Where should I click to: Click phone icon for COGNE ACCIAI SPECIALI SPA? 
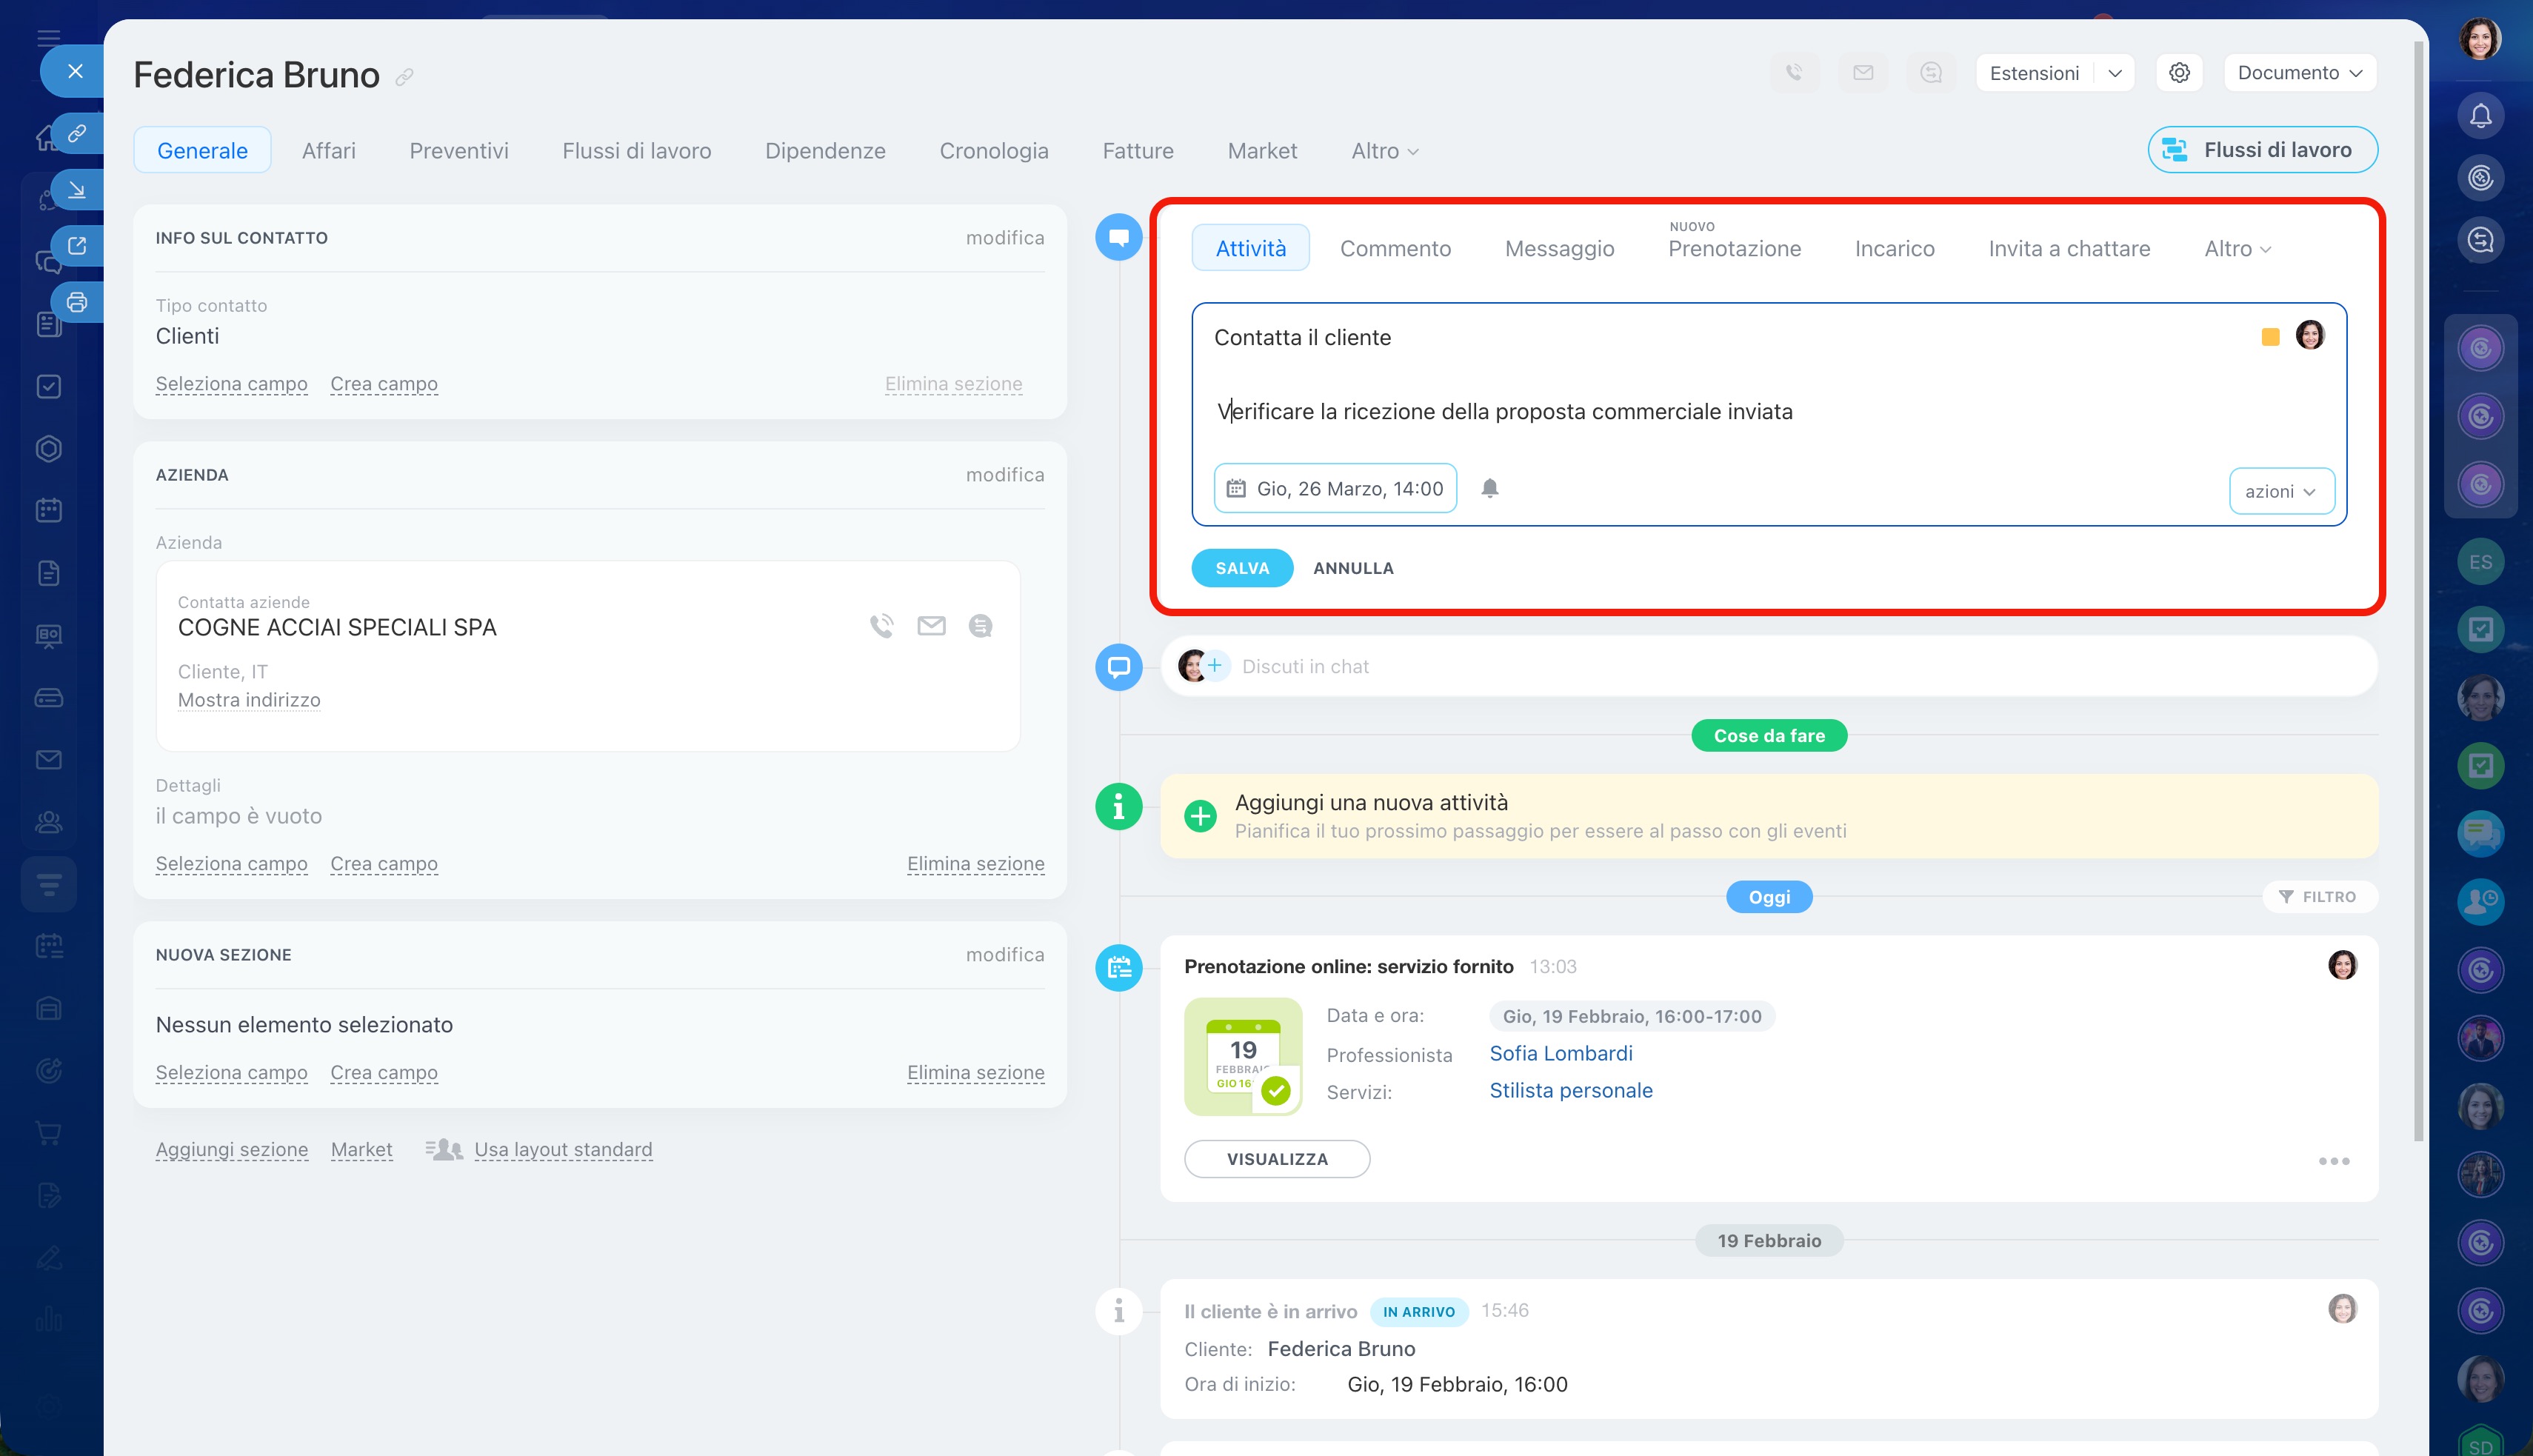click(x=881, y=626)
